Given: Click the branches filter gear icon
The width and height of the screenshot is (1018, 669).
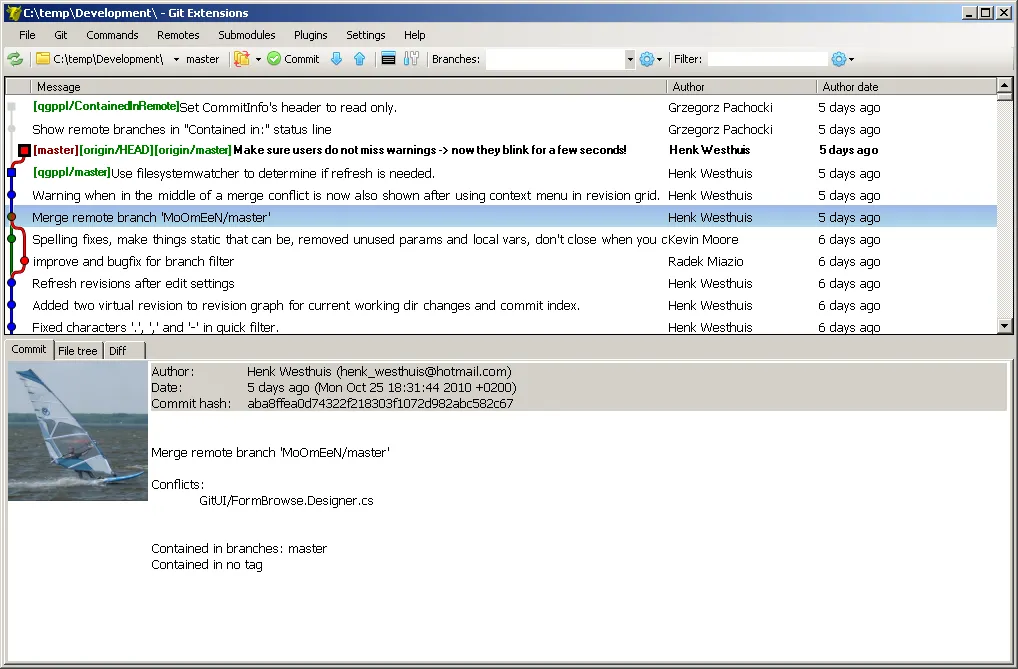Looking at the screenshot, I should [647, 59].
